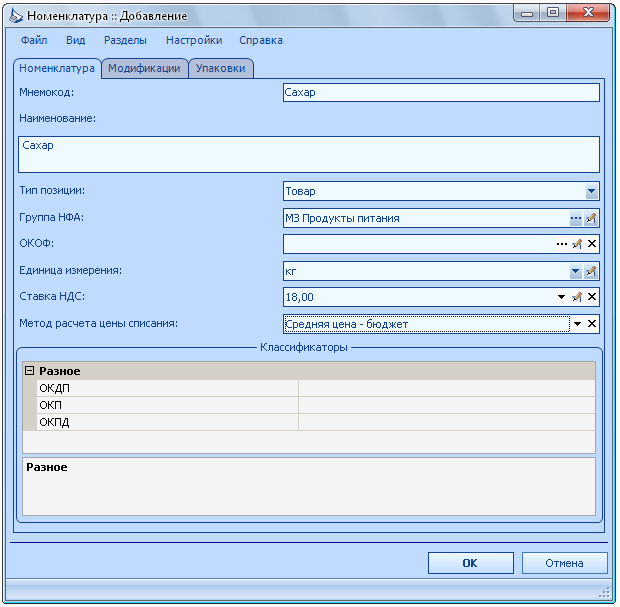Image resolution: width=620 pixels, height=607 pixels.
Task: Confirm with the OK button
Action: point(471,563)
